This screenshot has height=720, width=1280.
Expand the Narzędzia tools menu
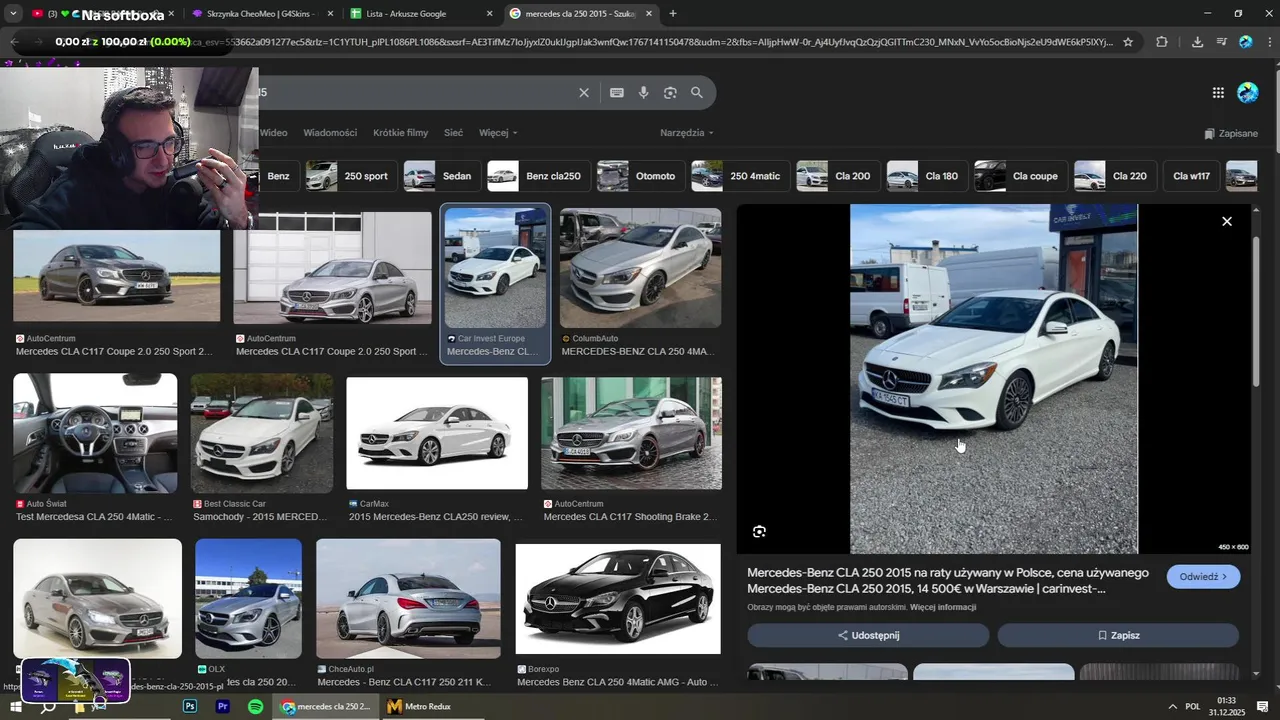[687, 132]
